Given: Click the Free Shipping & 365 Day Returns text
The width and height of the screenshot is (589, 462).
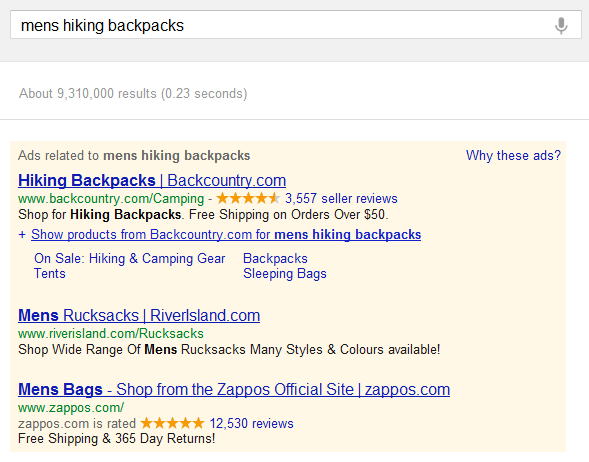Looking at the screenshot, I should point(116,439).
